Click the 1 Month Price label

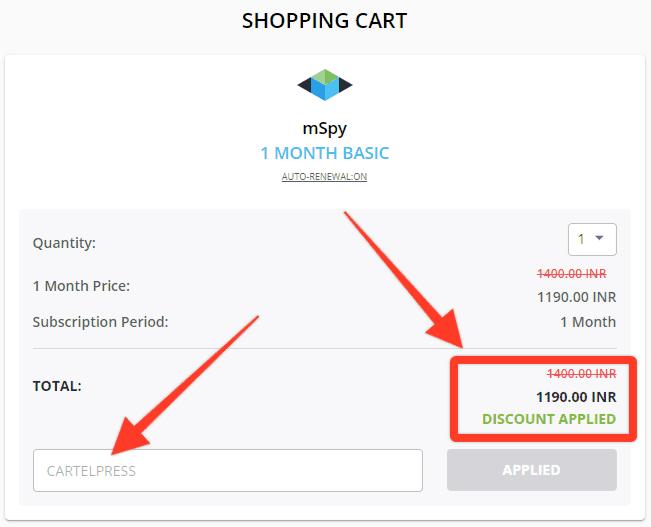(81, 286)
